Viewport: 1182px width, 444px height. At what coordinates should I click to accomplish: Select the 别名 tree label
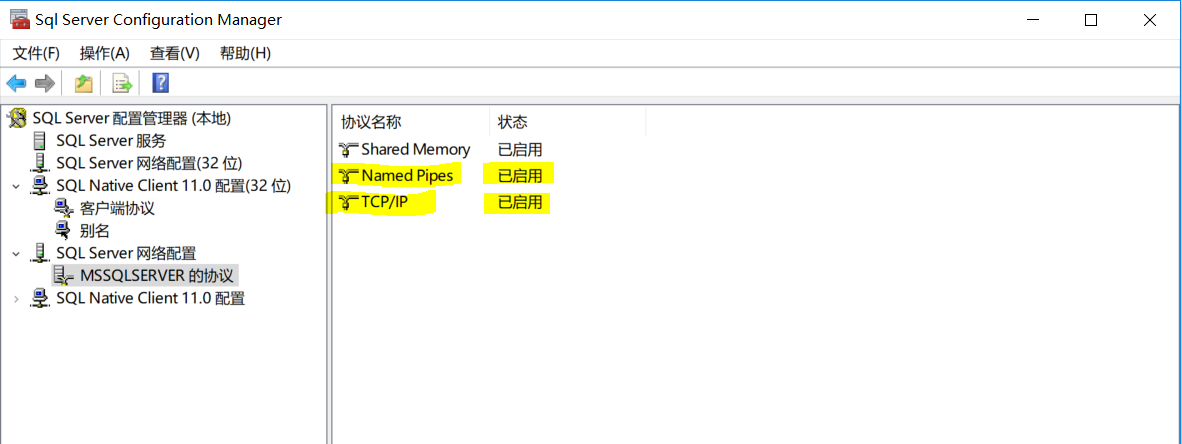[94, 231]
